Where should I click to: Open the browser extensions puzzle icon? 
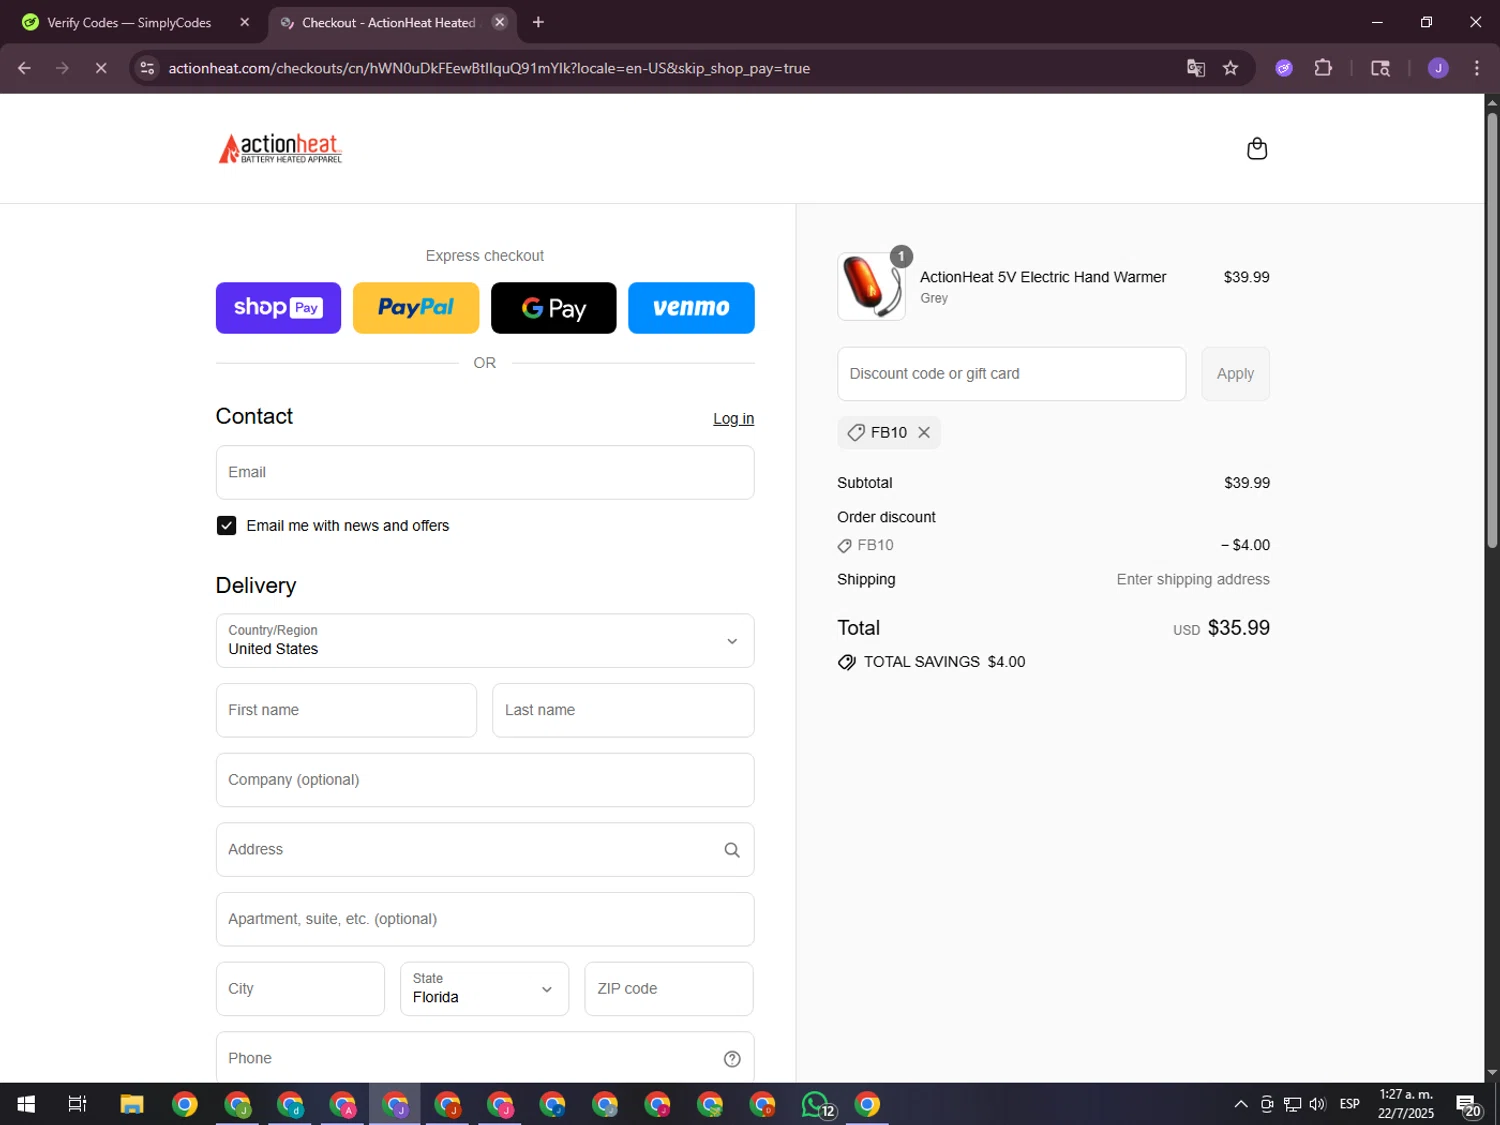[1323, 68]
